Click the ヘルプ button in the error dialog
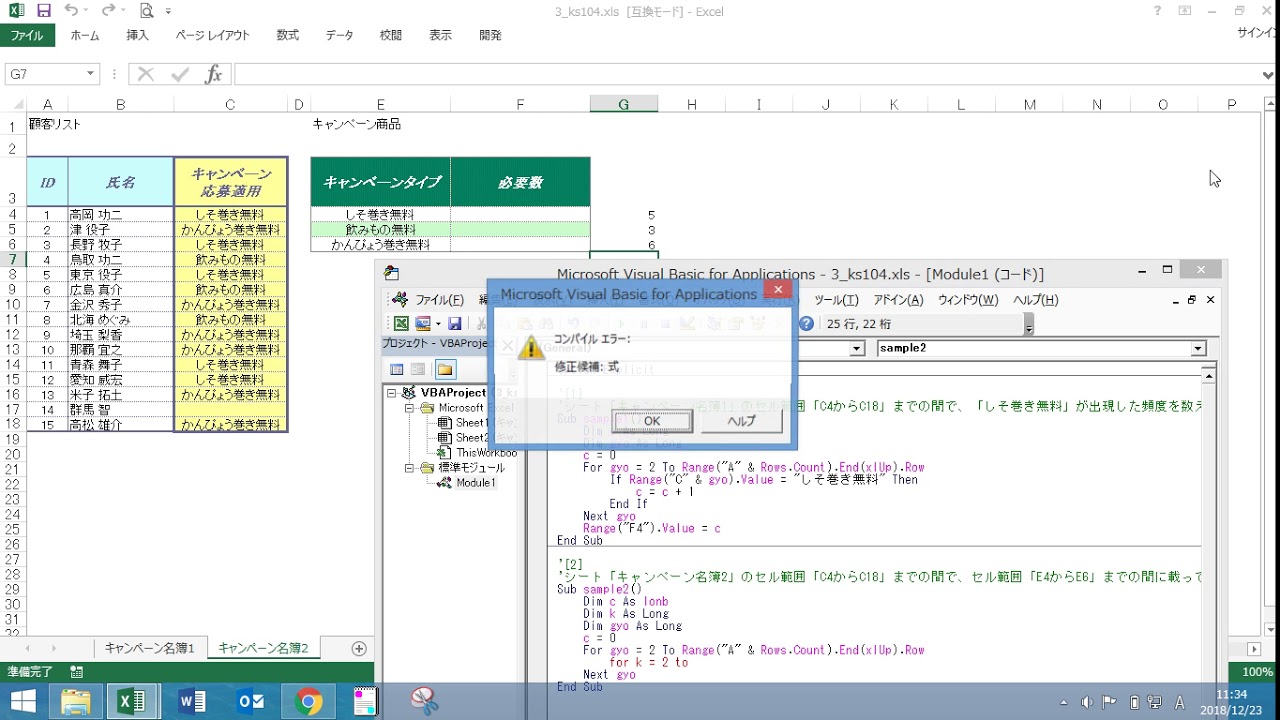Viewport: 1280px width, 720px height. [741, 421]
